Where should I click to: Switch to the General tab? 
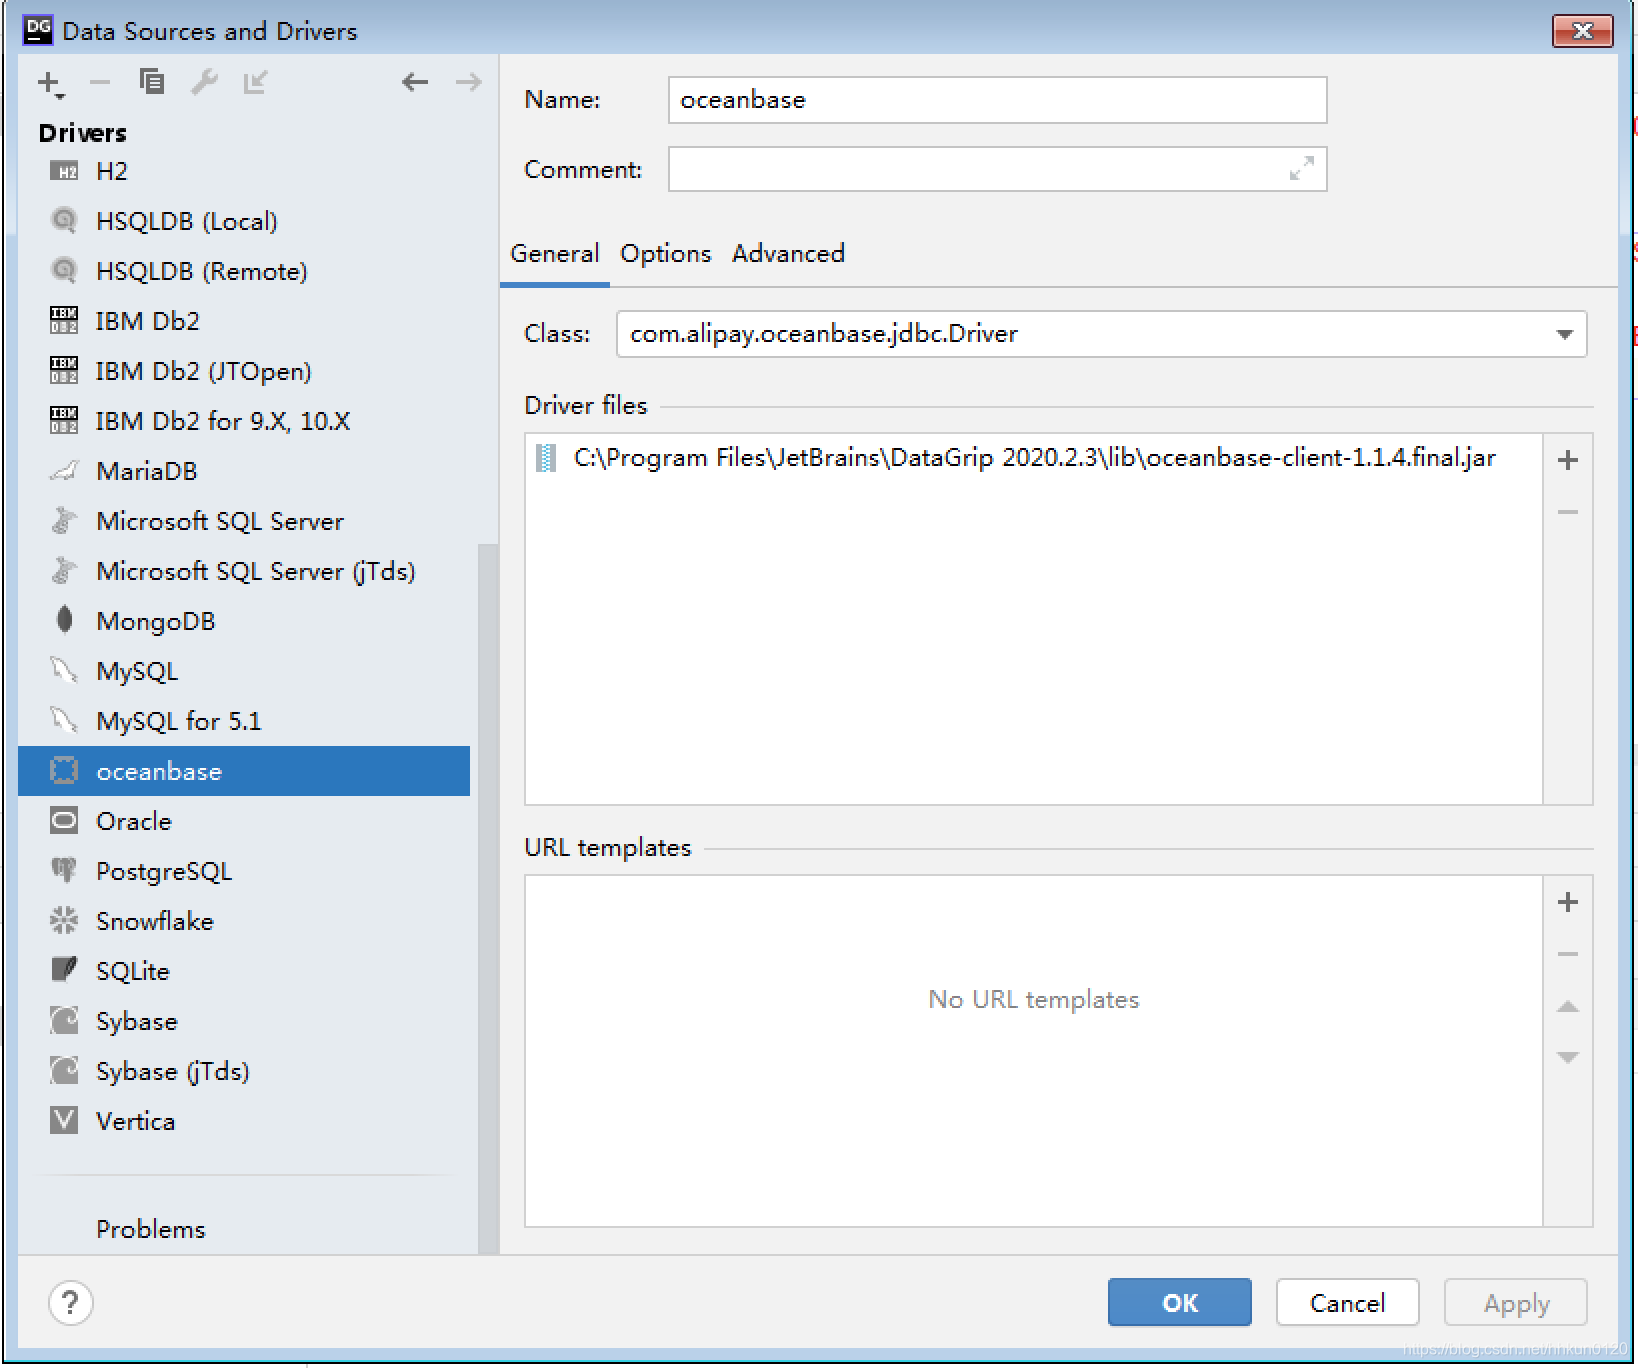555,254
